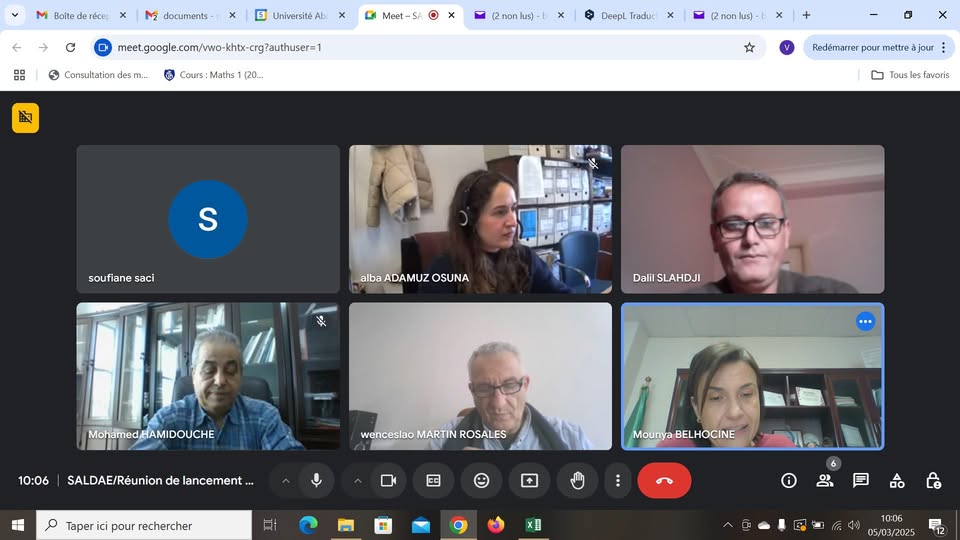The image size is (960, 540).
Task: Open the emoji reaction picker
Action: (481, 481)
